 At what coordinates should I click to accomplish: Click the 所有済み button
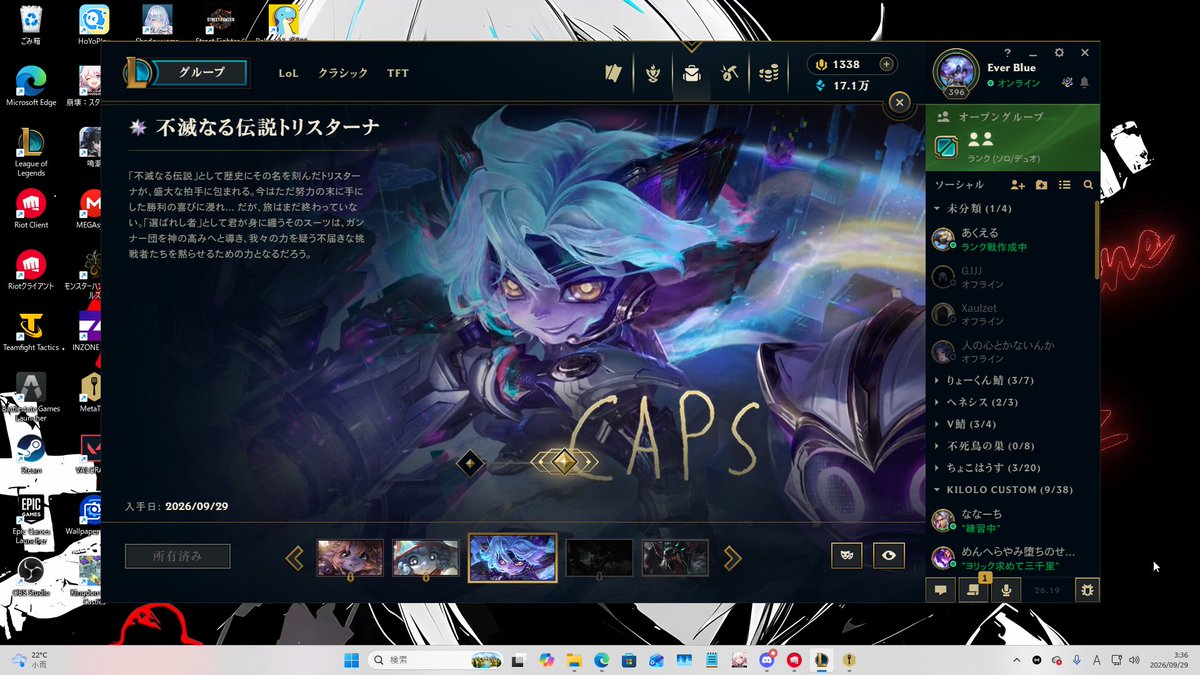click(x=178, y=556)
